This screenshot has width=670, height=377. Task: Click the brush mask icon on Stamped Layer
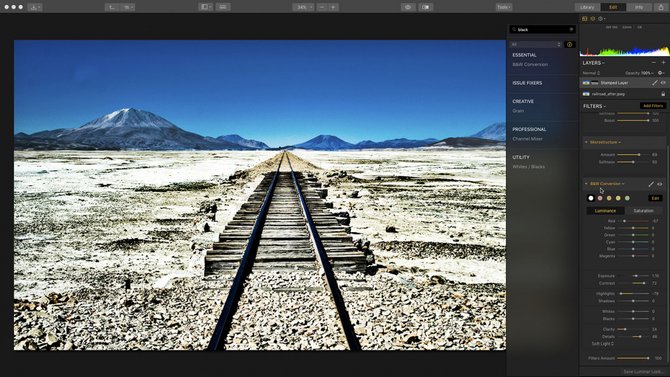[655, 82]
